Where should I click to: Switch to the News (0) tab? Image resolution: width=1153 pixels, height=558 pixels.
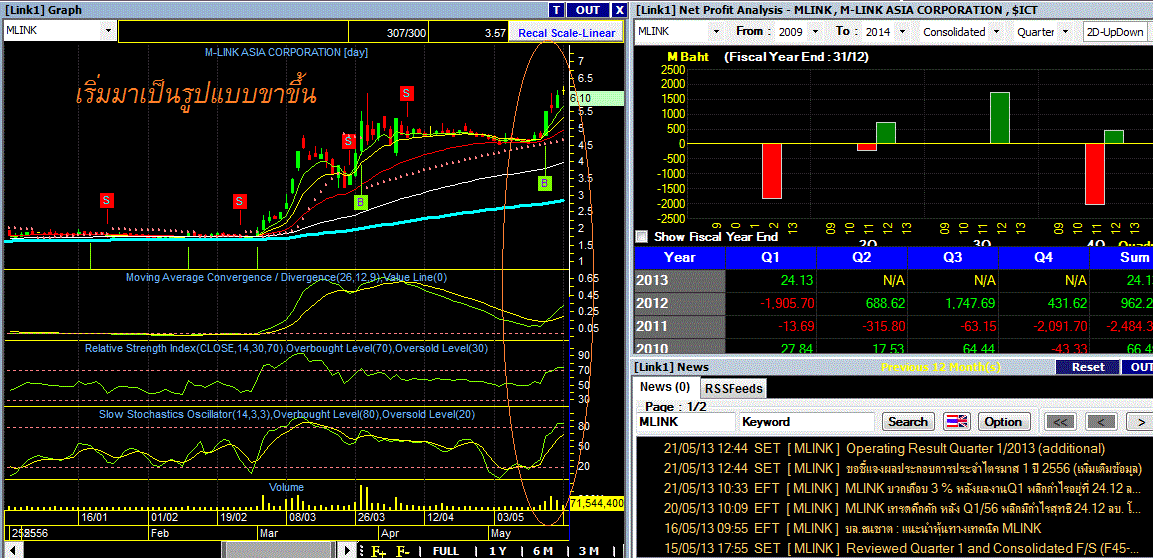pos(665,387)
